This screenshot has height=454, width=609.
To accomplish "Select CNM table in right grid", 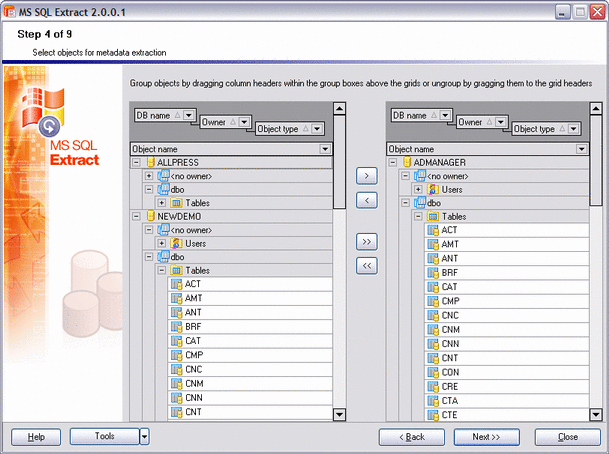I will tap(507, 330).
